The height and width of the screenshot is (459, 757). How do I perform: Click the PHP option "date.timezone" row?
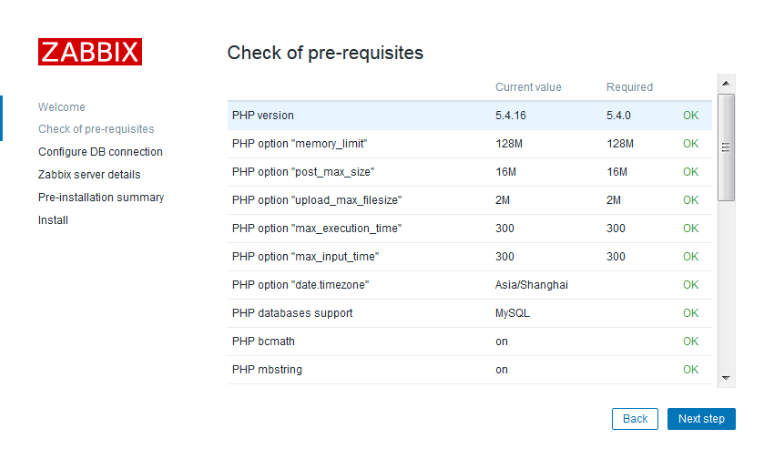469,285
